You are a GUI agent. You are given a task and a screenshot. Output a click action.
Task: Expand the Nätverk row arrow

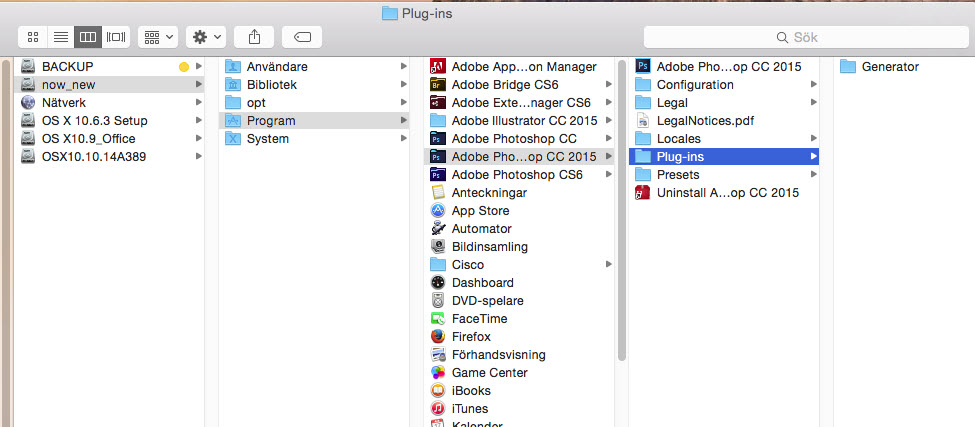[198, 103]
